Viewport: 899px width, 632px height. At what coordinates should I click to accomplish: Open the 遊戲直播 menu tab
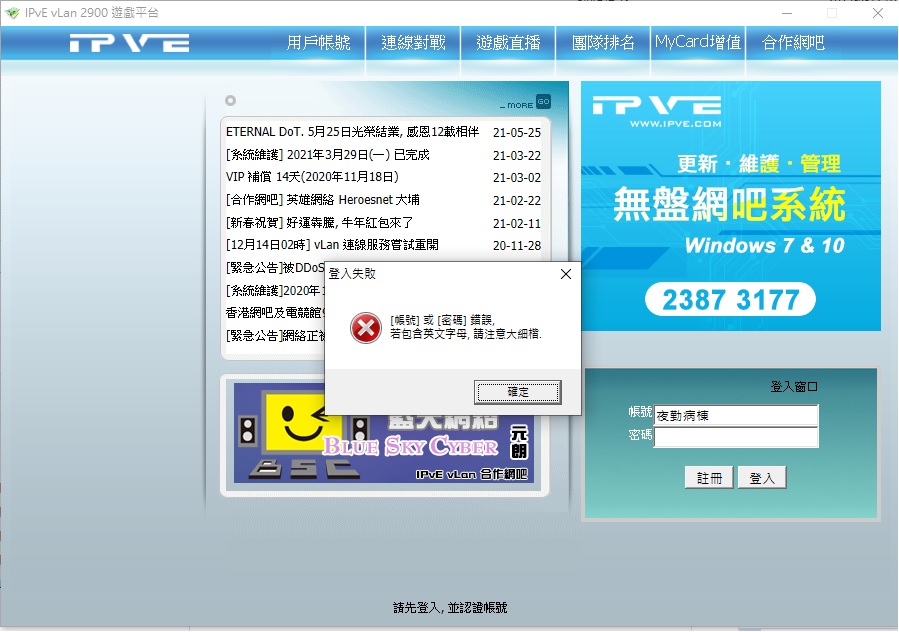(x=509, y=42)
